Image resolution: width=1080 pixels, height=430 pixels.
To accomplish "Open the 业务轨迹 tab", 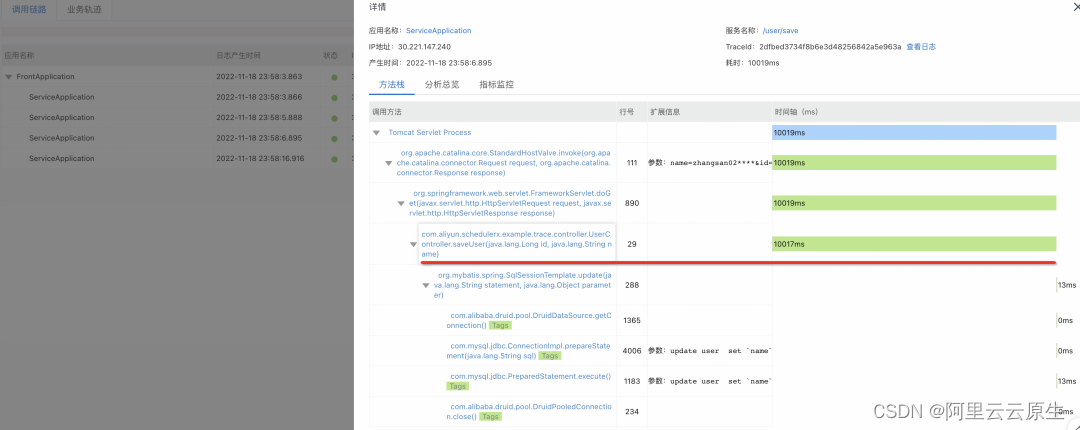I will 84,10.
